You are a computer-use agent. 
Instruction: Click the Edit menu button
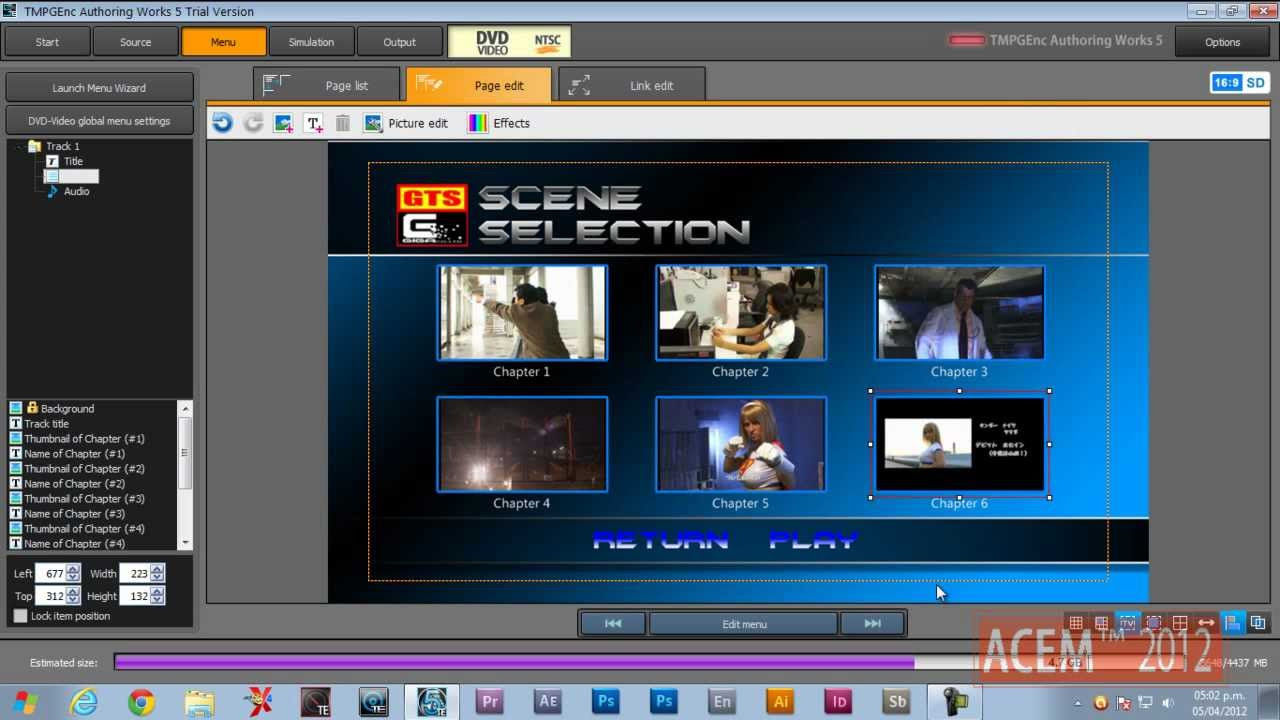point(744,624)
